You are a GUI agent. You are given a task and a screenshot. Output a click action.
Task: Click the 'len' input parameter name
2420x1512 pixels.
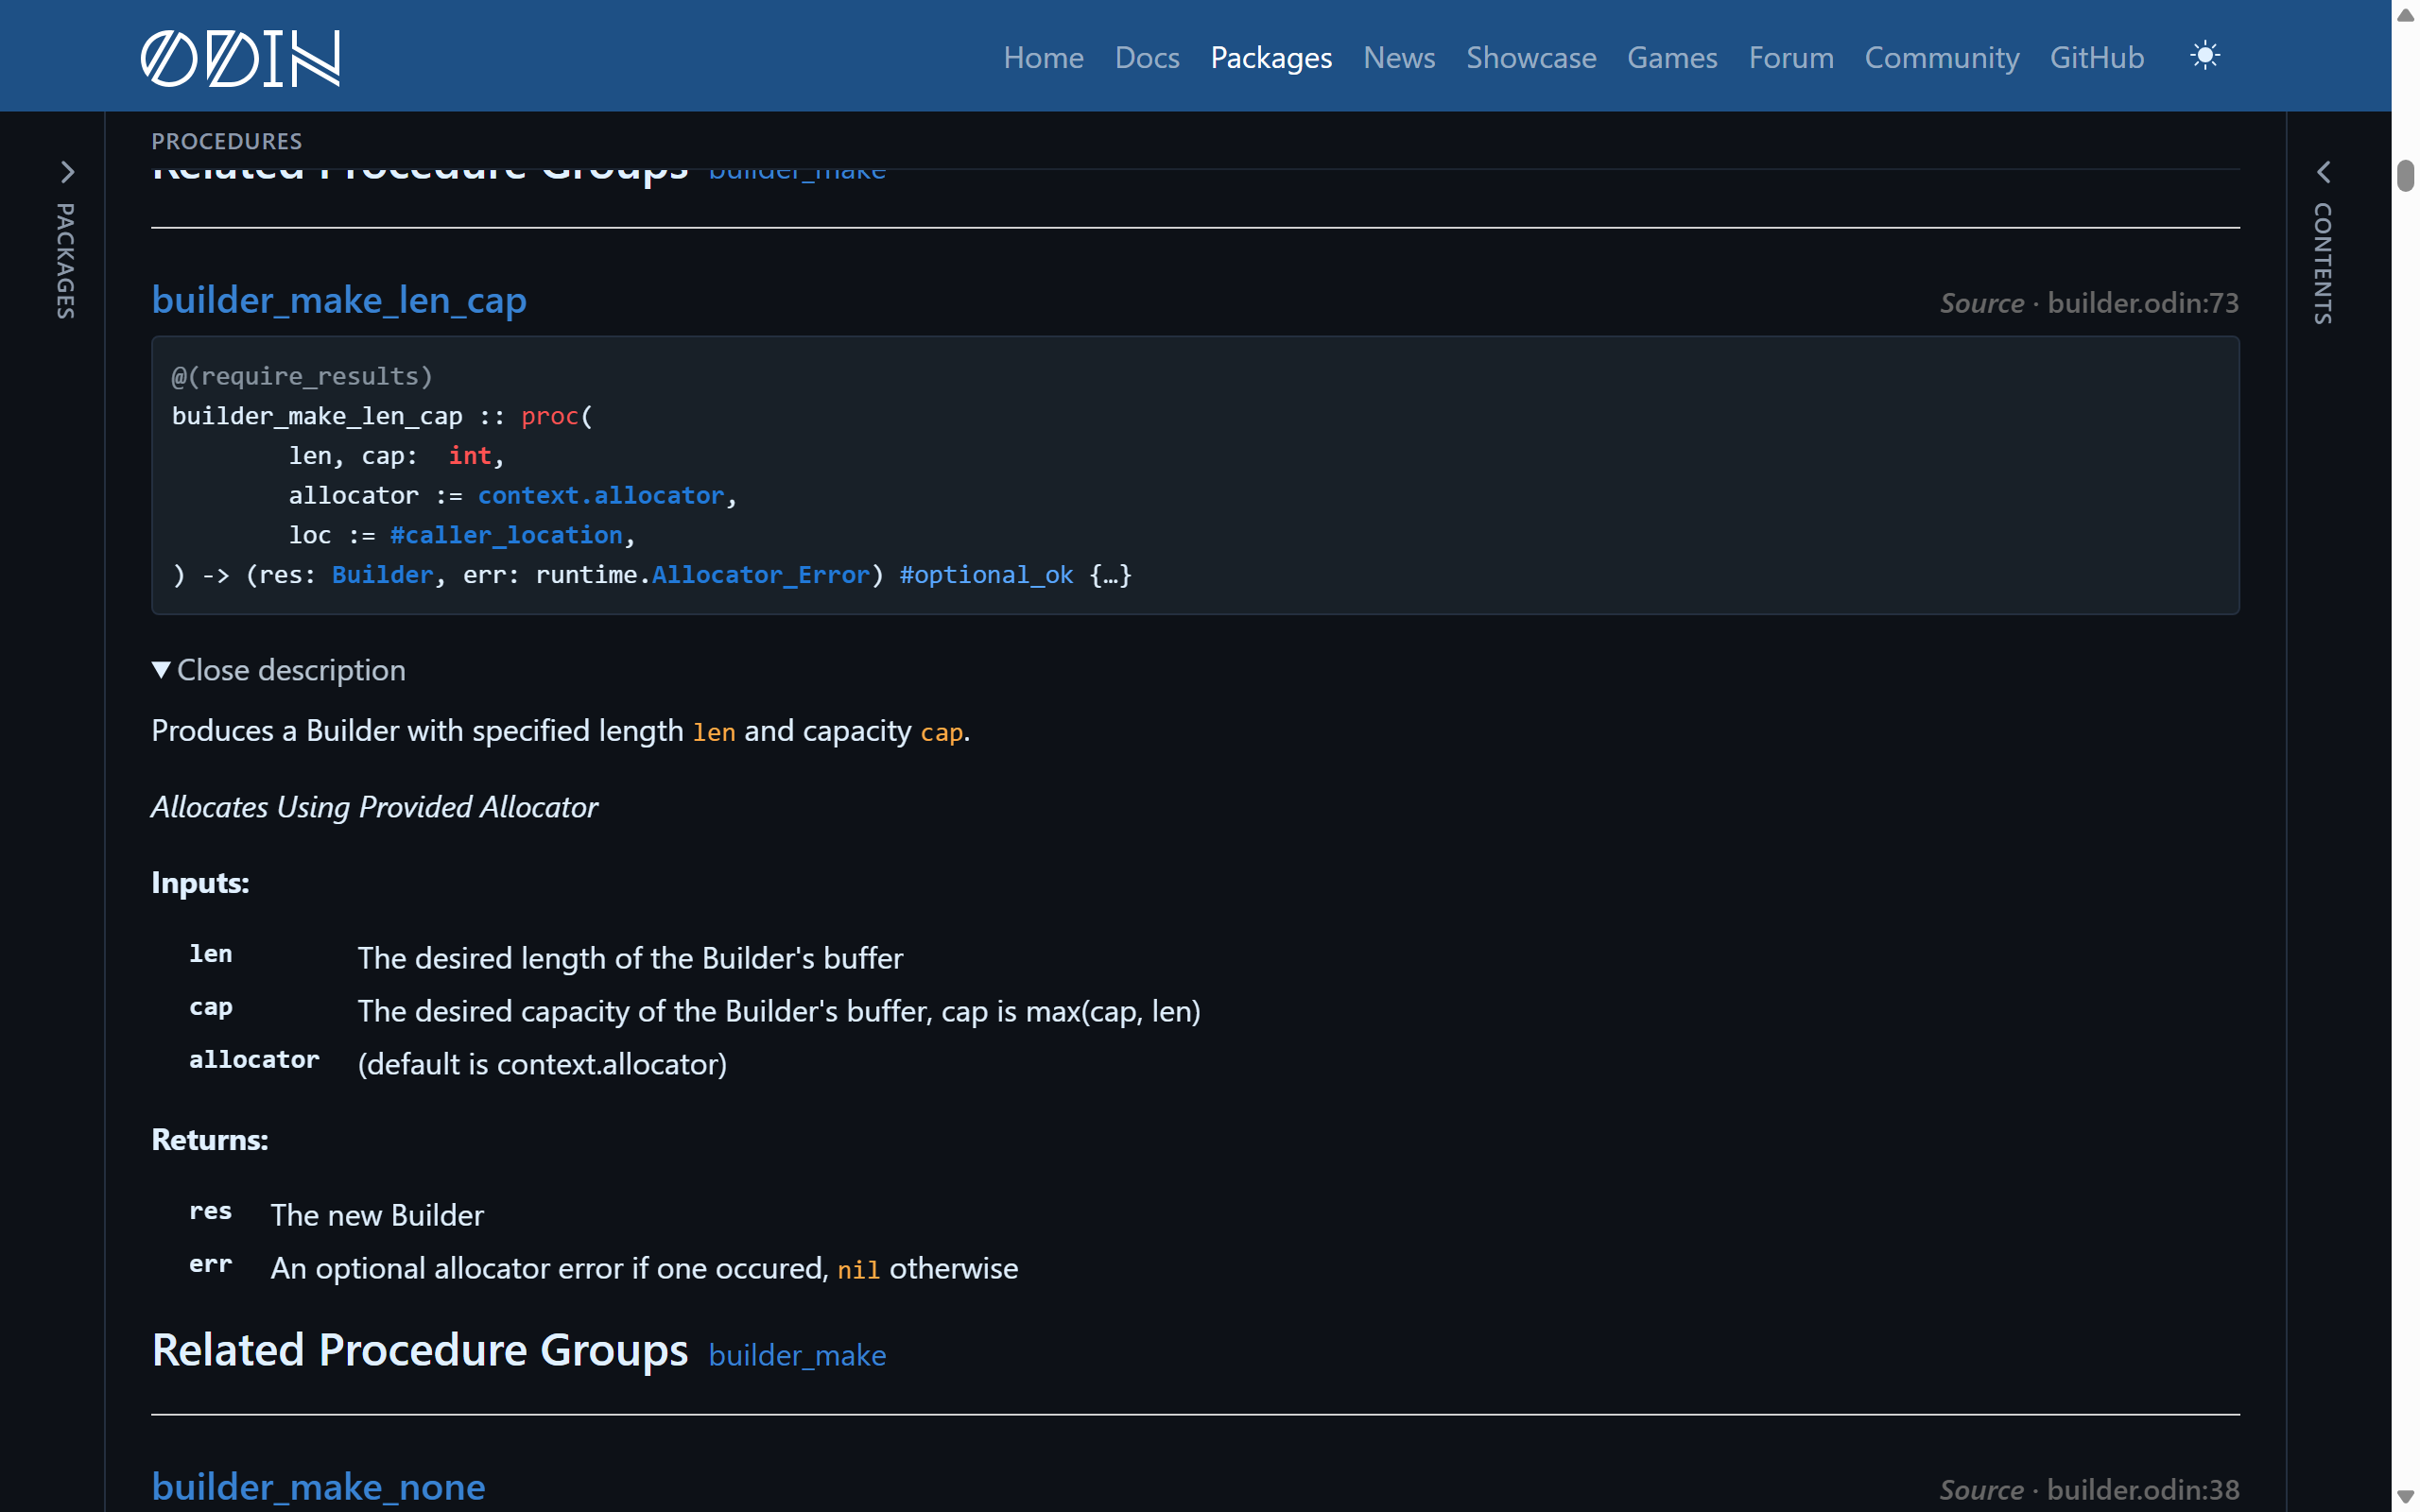pos(211,954)
